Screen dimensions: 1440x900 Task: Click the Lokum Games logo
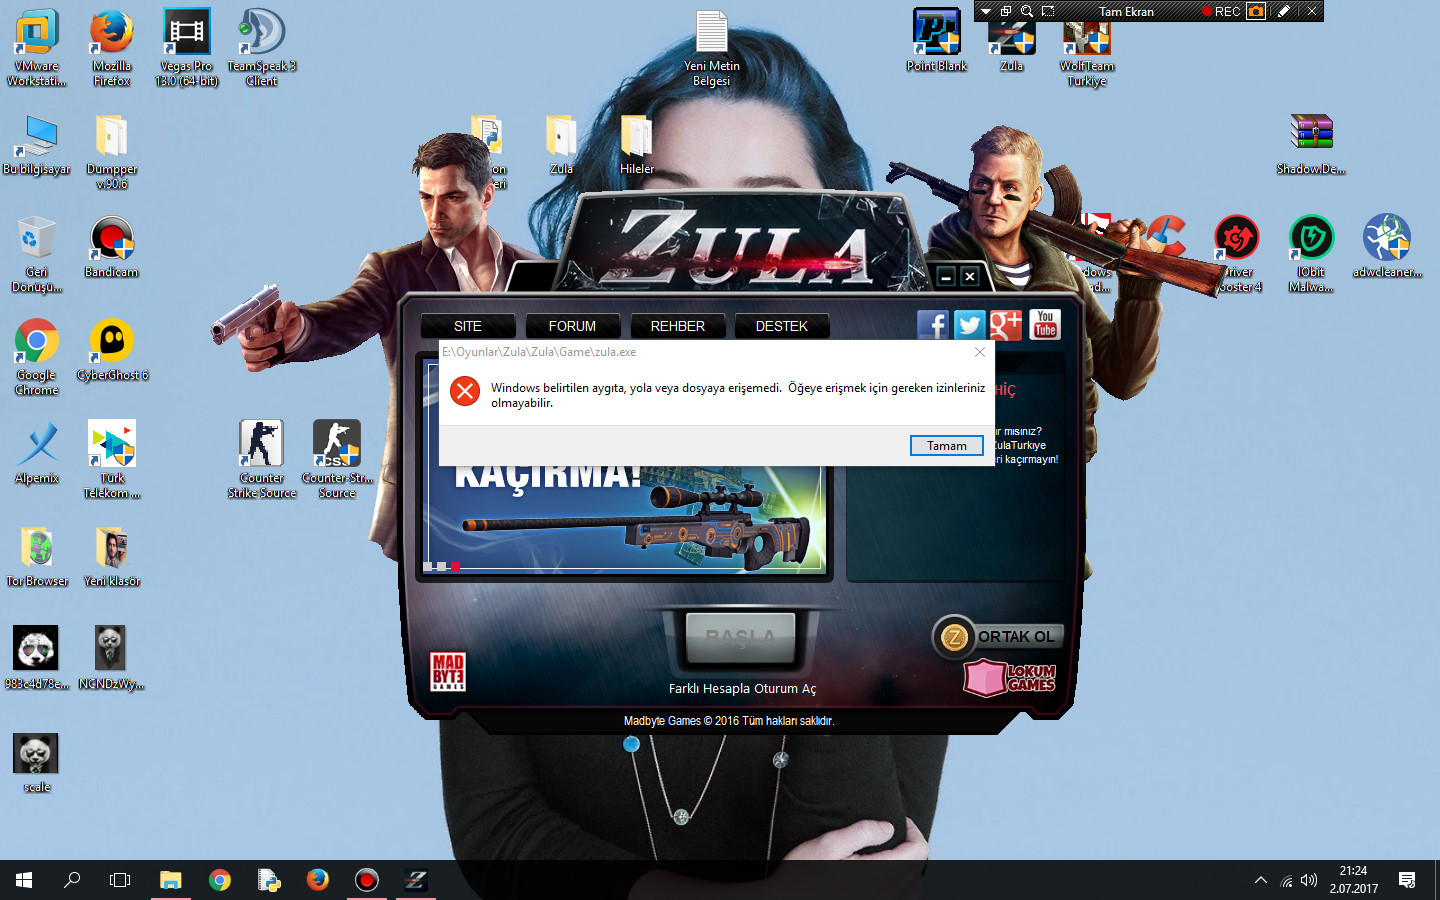click(1010, 677)
